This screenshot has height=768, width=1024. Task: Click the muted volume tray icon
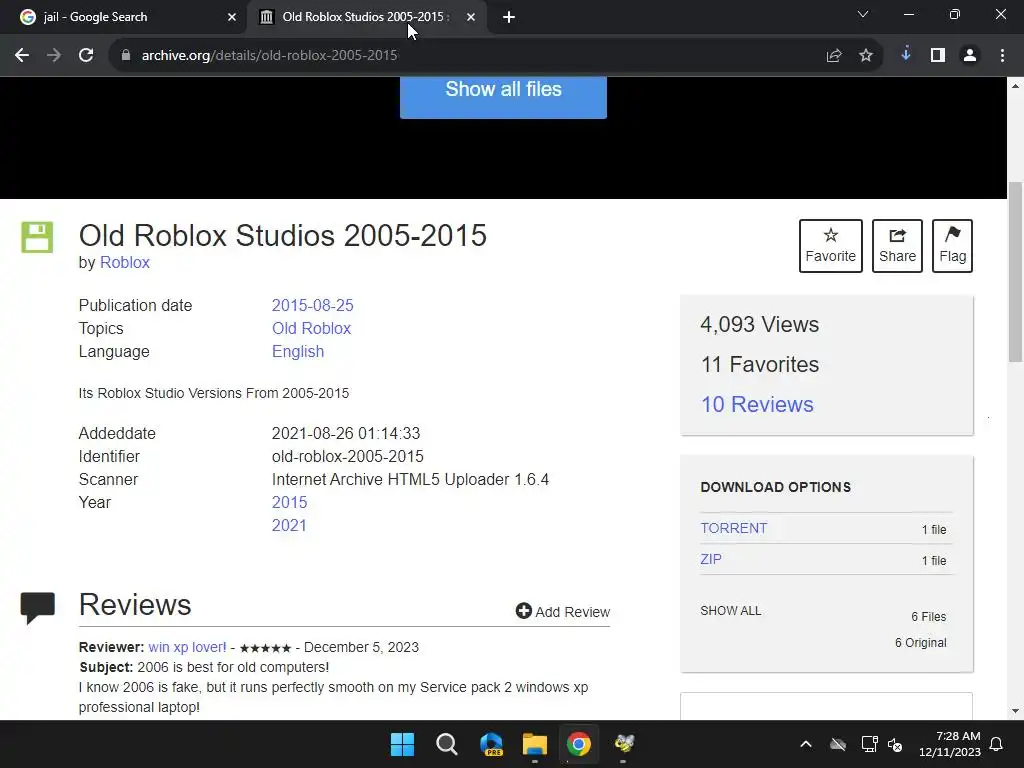pyautogui.click(x=895, y=744)
